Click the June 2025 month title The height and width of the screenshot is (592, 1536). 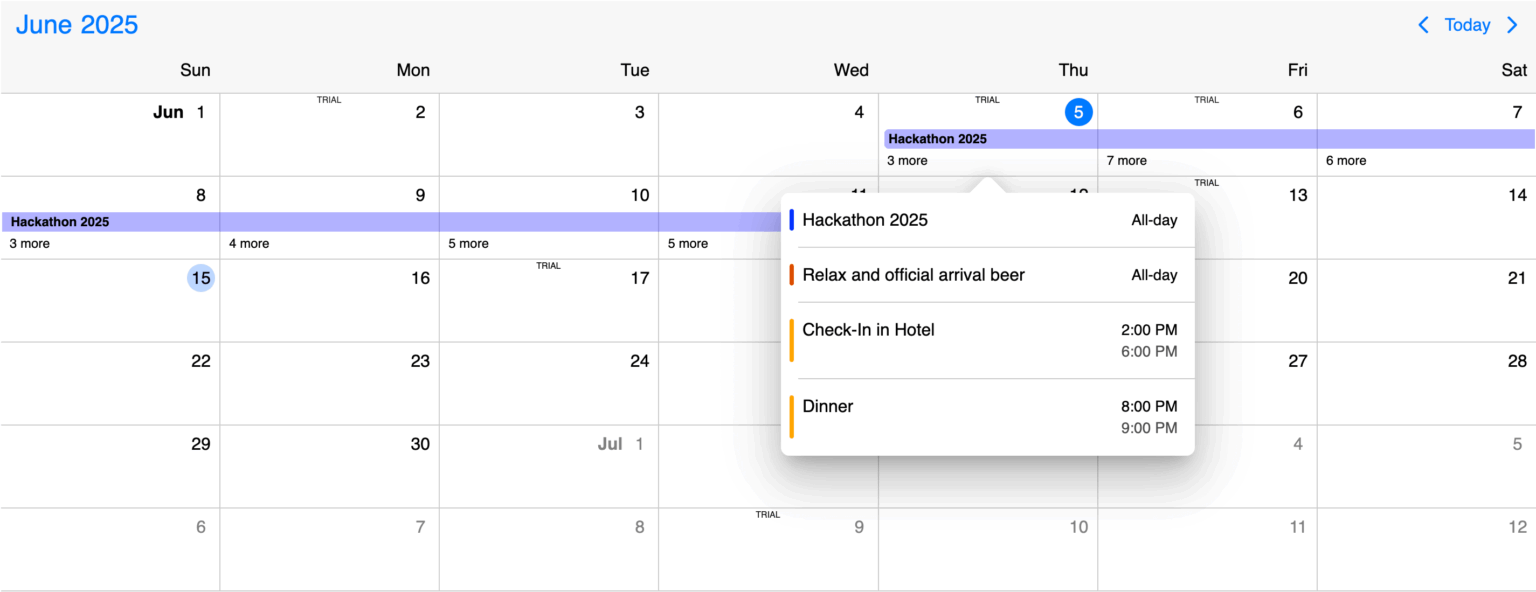point(76,24)
